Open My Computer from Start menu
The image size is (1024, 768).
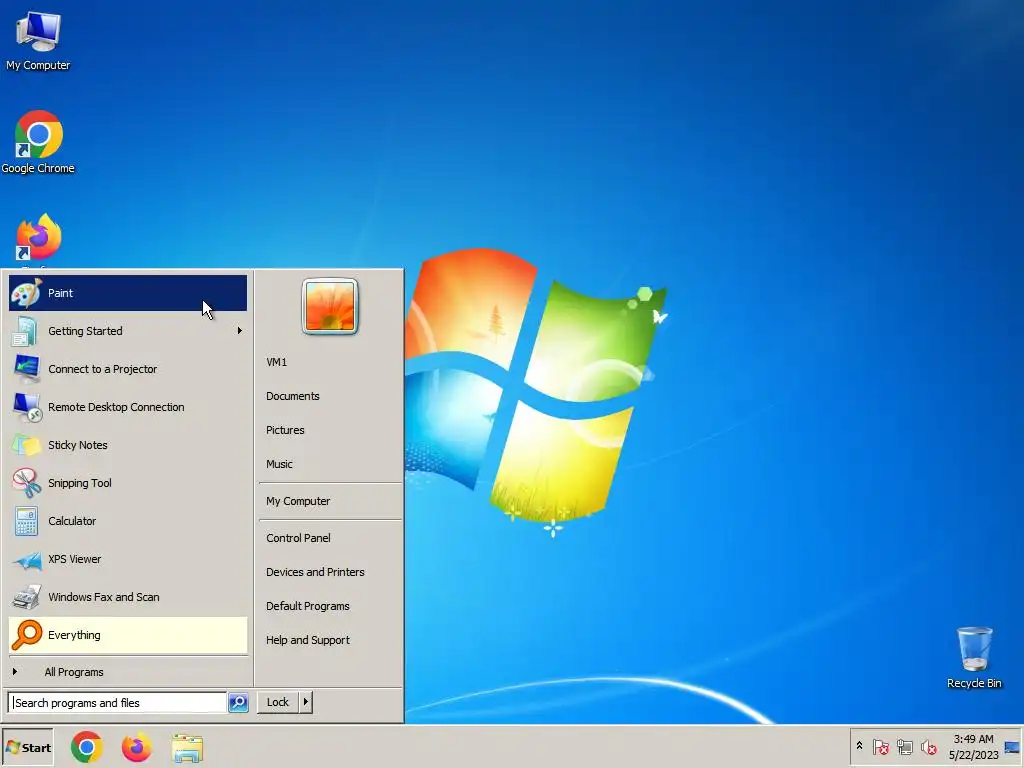point(298,502)
